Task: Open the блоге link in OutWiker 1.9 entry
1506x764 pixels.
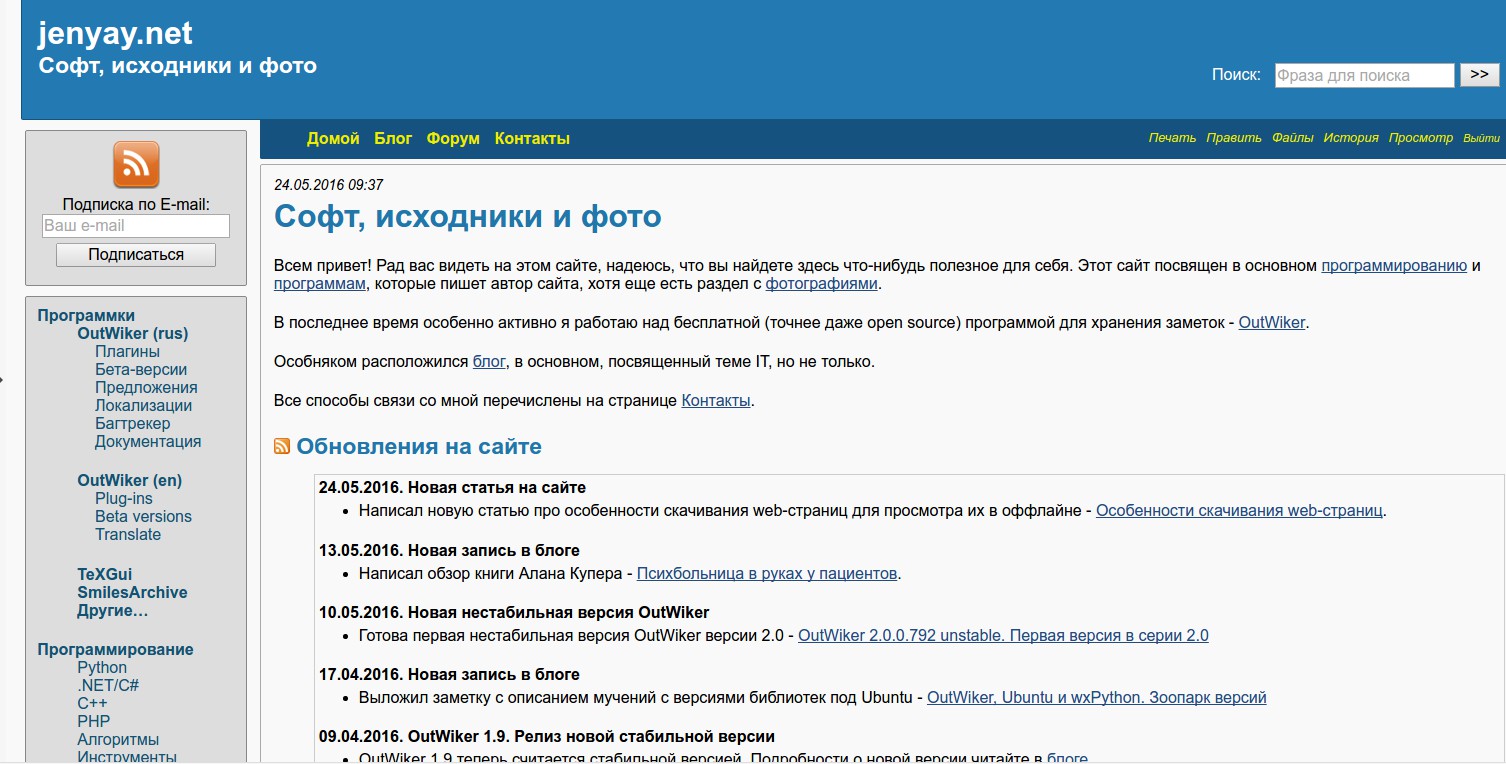Action: (1067, 756)
